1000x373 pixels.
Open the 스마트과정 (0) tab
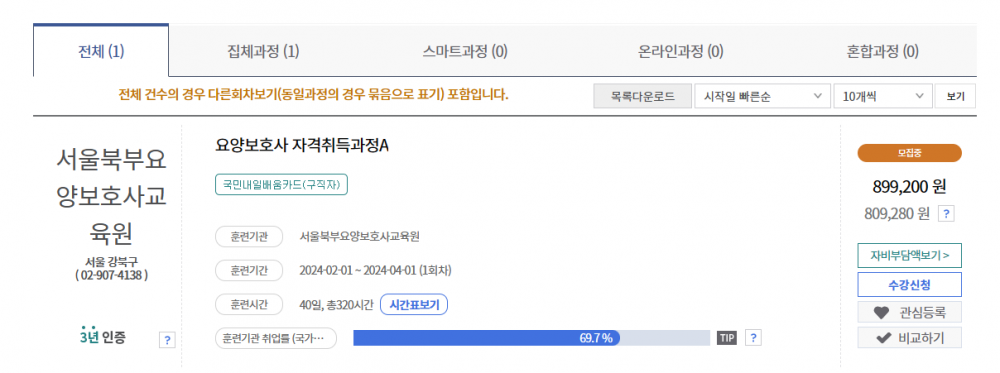pos(465,52)
